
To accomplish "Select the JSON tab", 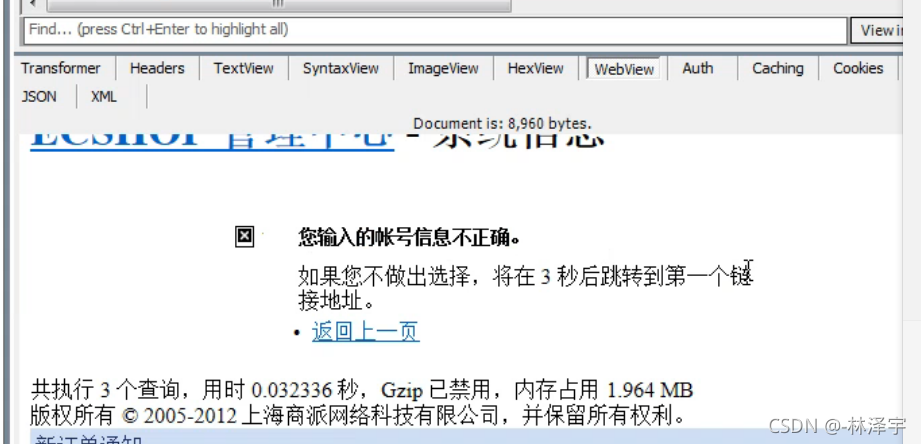I will [39, 97].
